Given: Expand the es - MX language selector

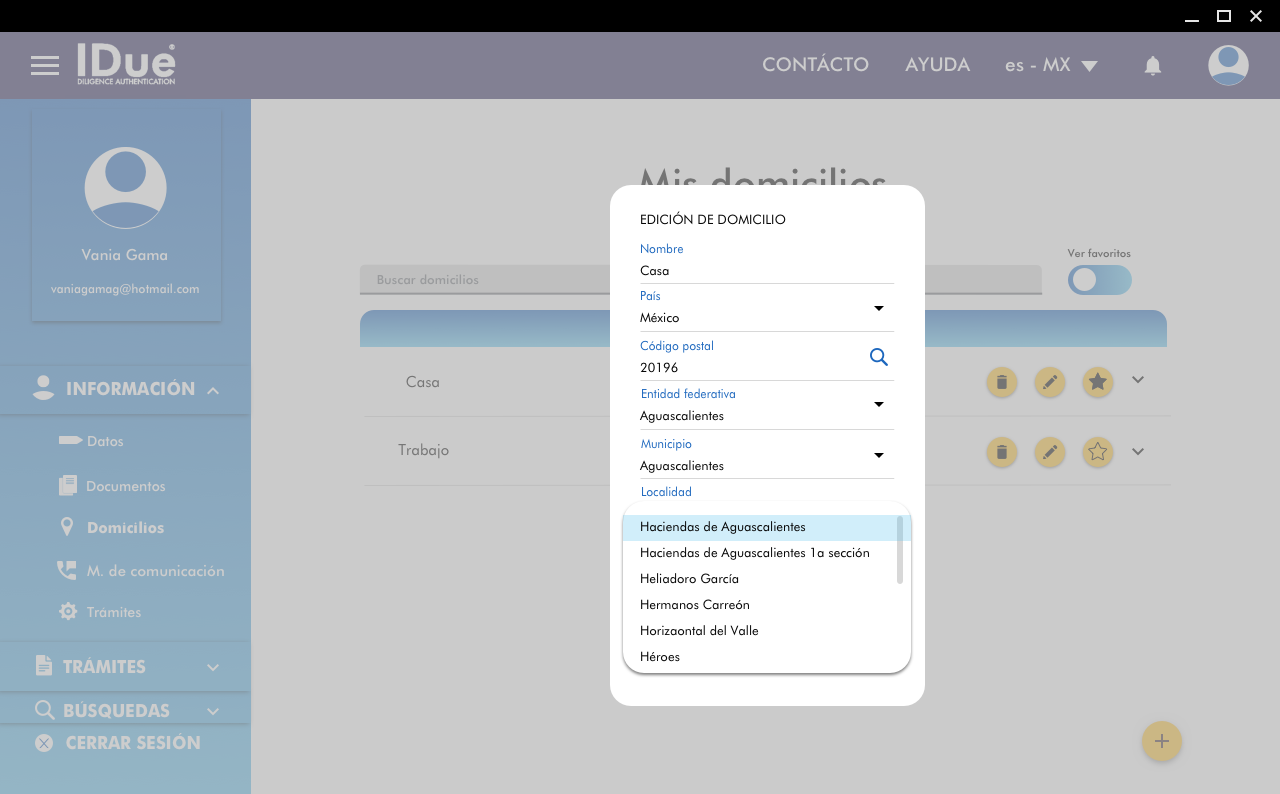Looking at the screenshot, I should coord(1051,66).
